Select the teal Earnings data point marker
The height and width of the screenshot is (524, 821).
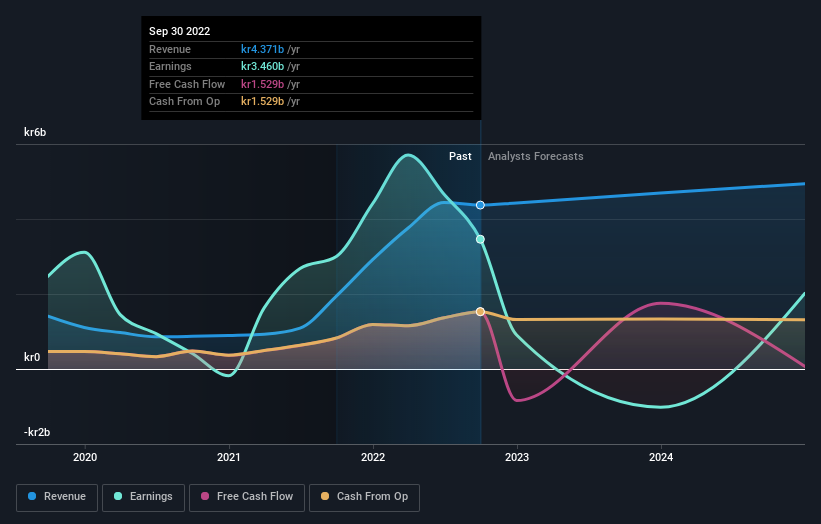[480, 239]
